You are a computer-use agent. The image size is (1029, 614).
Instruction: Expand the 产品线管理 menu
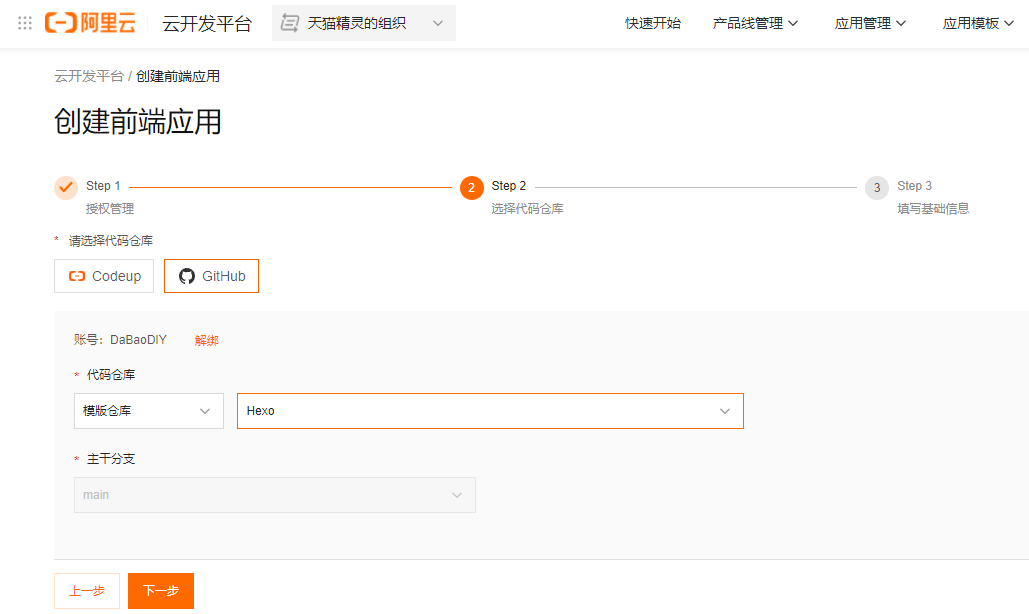[755, 24]
